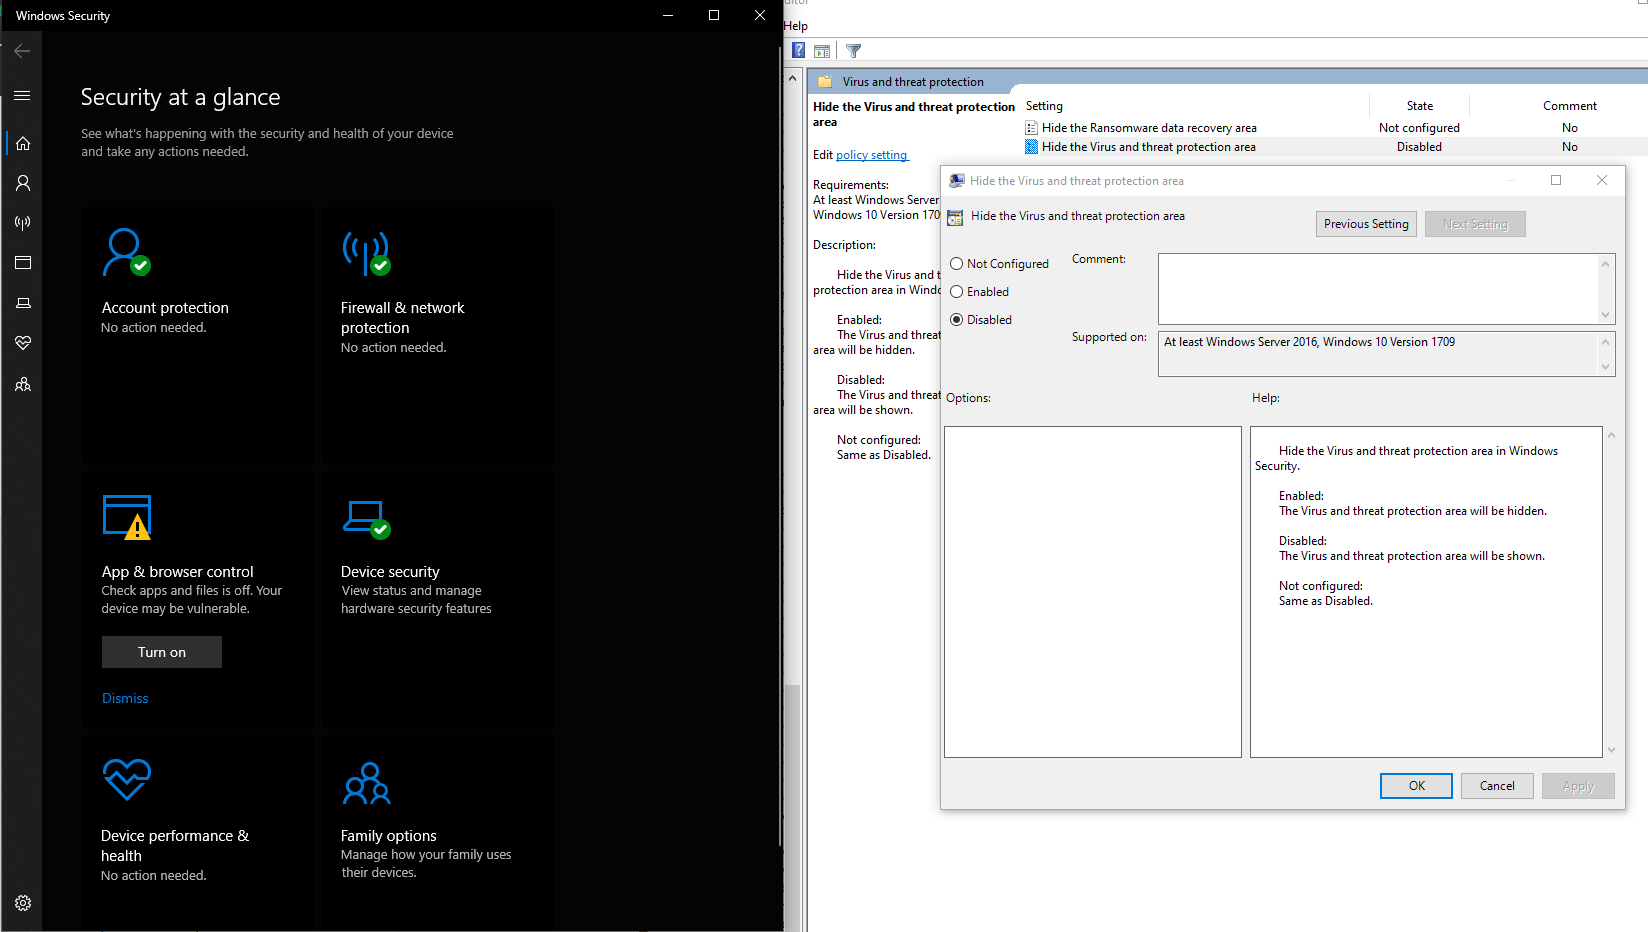
Task: Select the Not Configured radio button
Action: [x=956, y=264]
